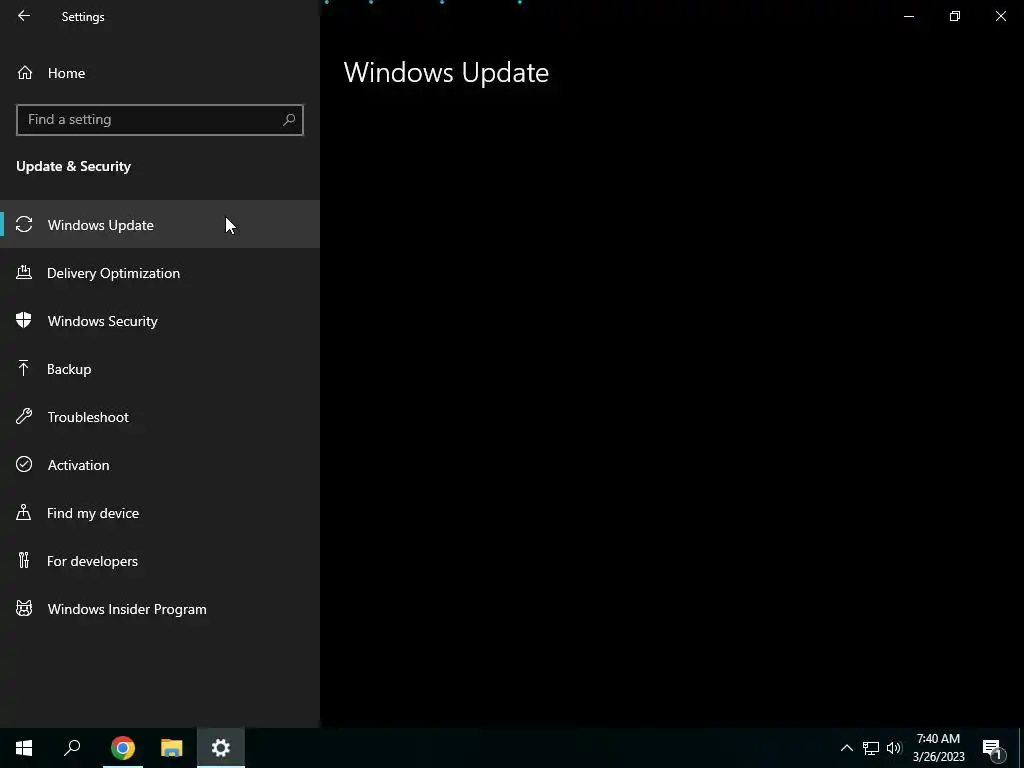Click the Delivery Optimization icon
Screen dimensions: 1024x768
(24, 272)
